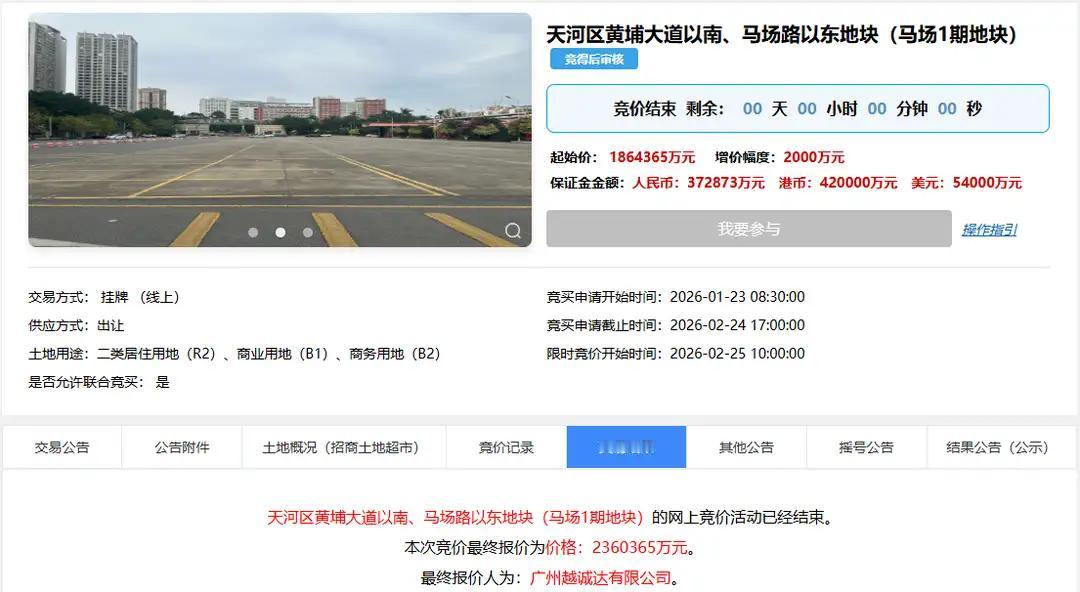Switch to the 其他公告 tab
Screen dimensions: 1080x592
click(x=746, y=447)
